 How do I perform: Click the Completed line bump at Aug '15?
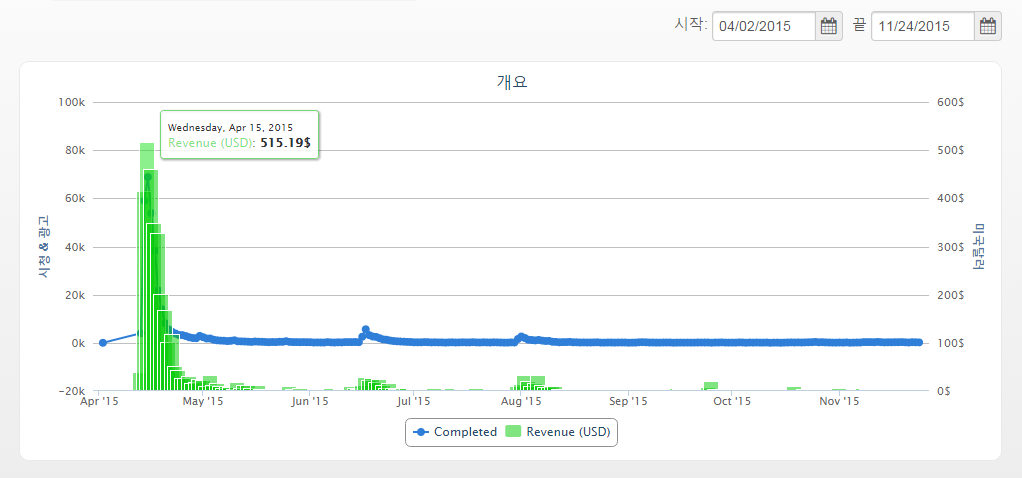(x=520, y=337)
